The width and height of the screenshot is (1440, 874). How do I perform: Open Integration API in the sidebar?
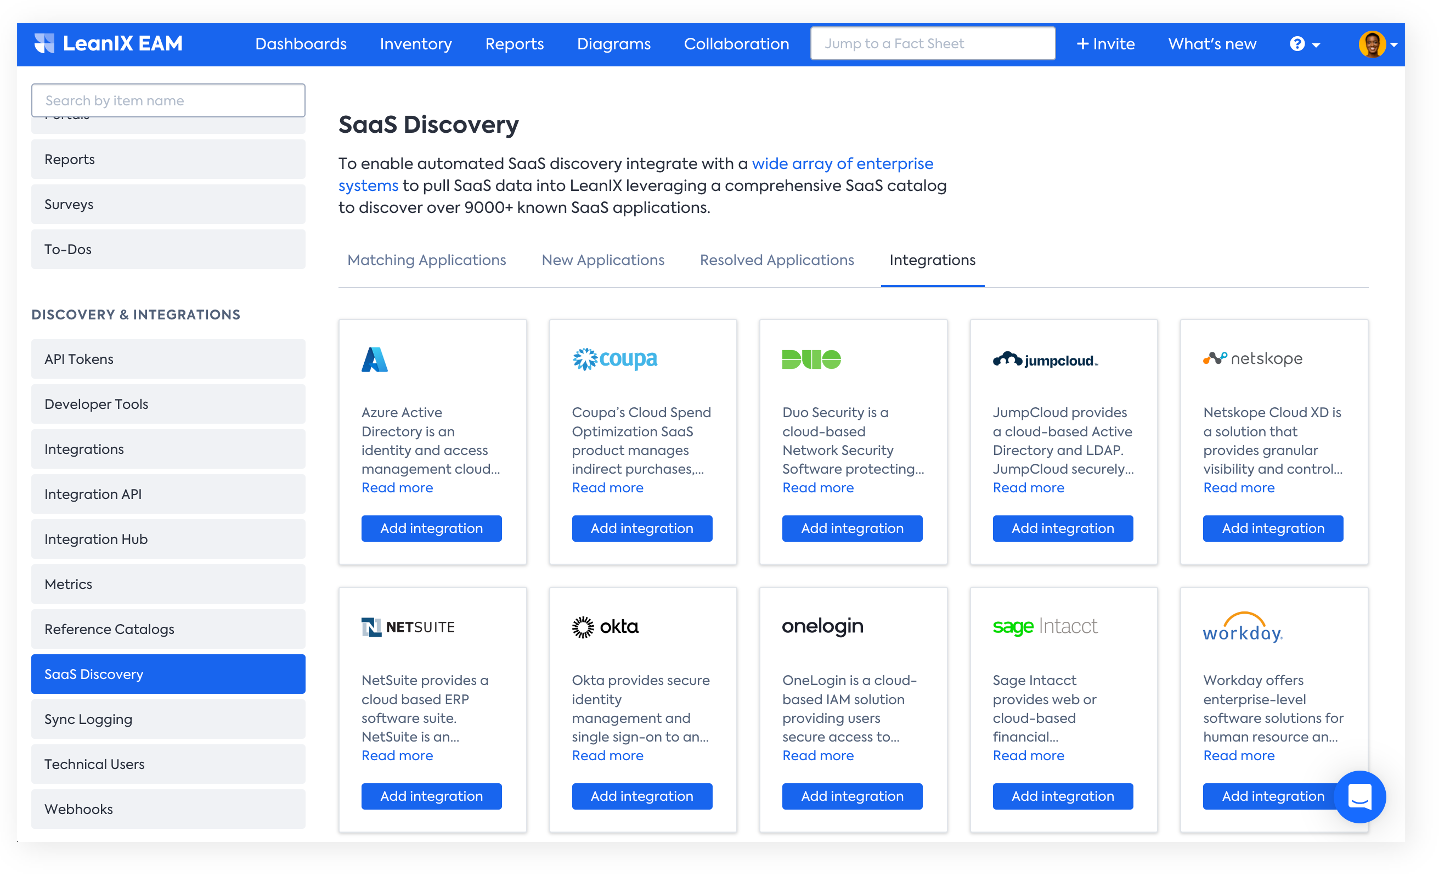[x=168, y=494]
